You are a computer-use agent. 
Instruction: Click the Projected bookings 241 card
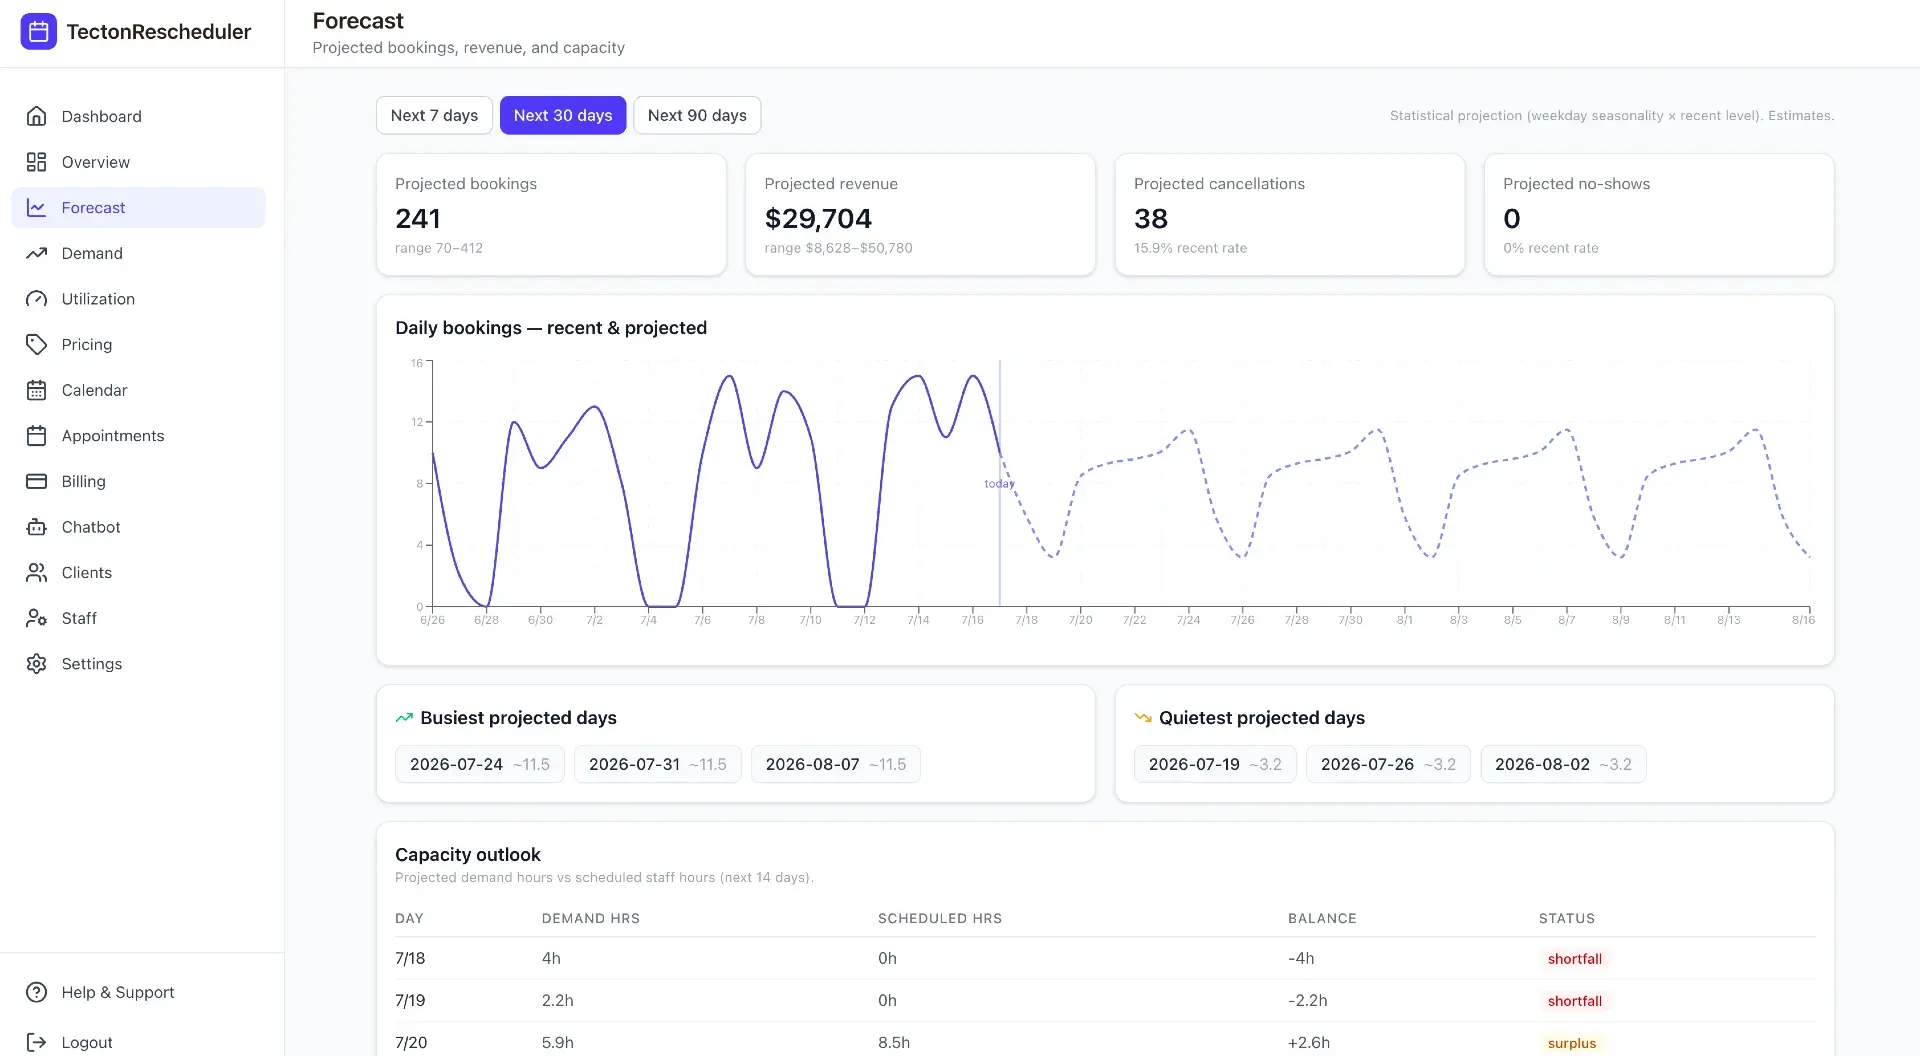(x=551, y=214)
